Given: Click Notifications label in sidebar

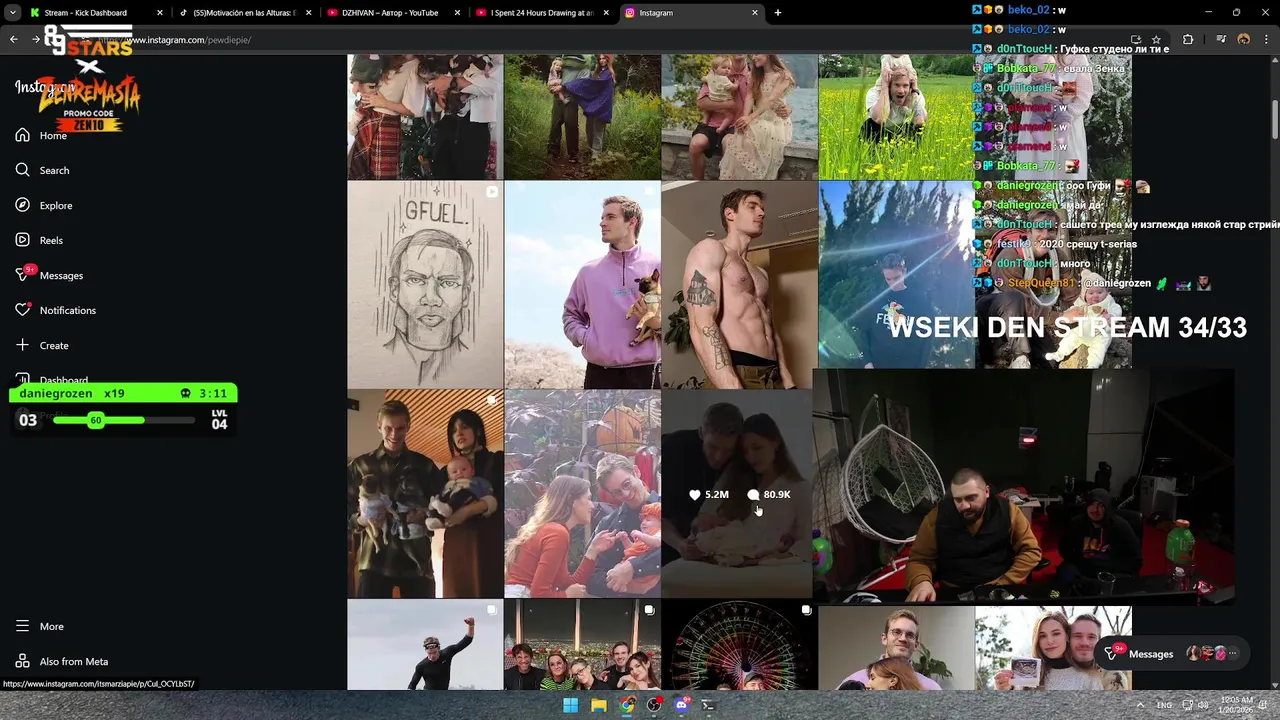Looking at the screenshot, I should [68, 311].
